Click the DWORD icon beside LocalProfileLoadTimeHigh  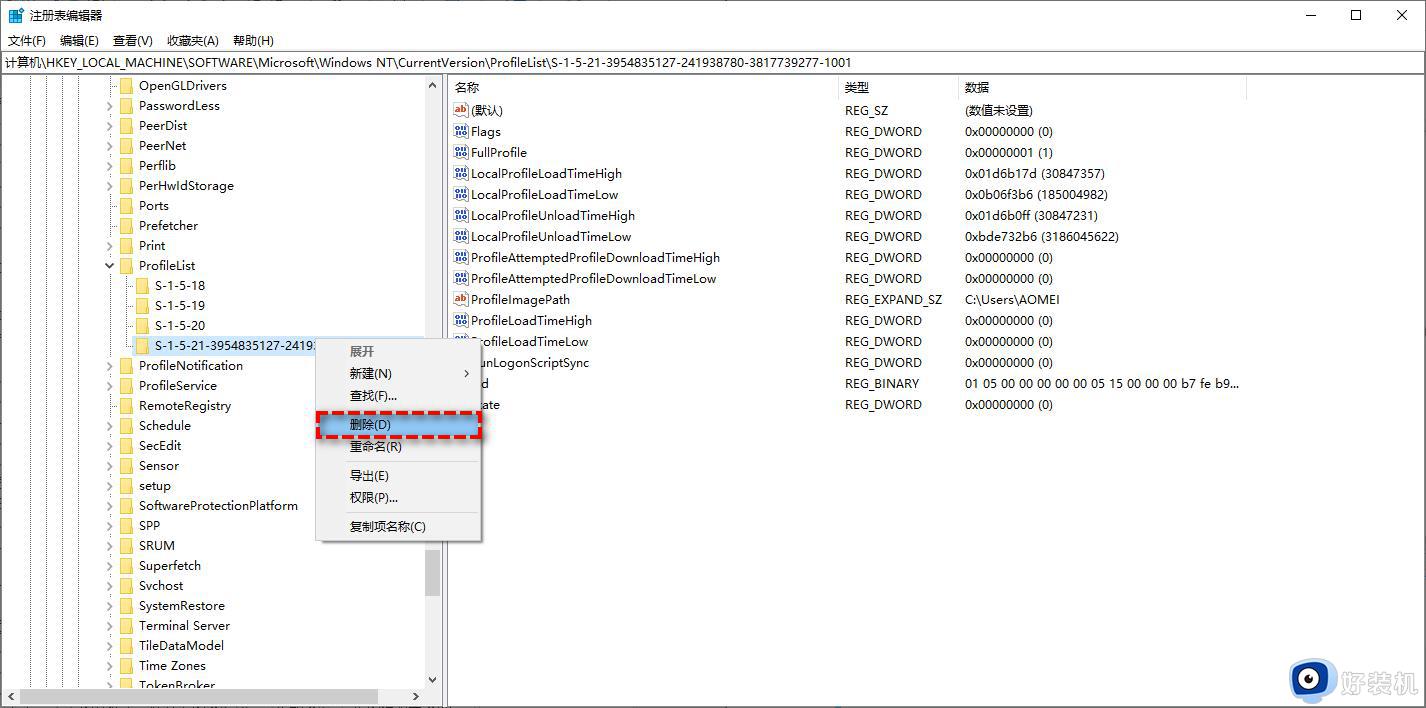coord(461,173)
